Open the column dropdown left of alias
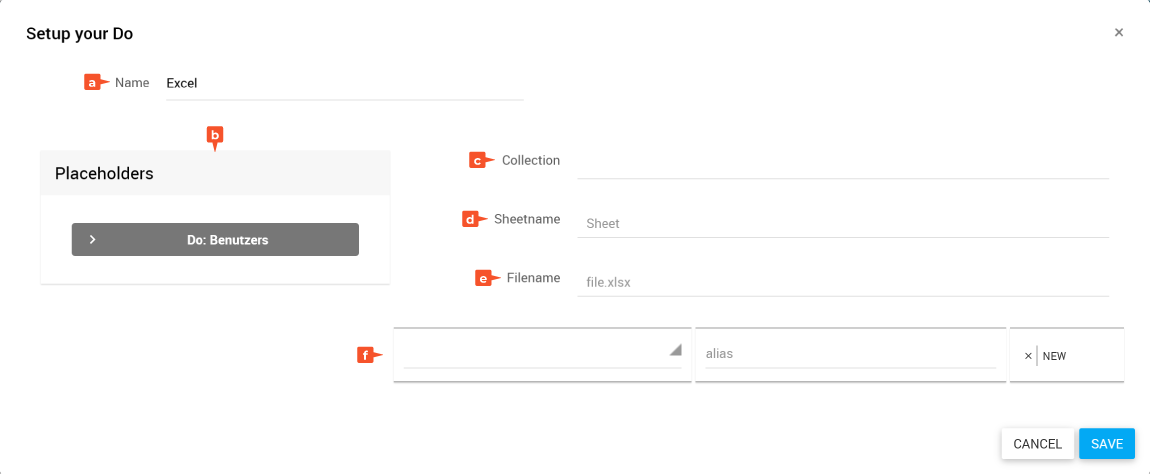This screenshot has width=1150, height=474. point(542,353)
